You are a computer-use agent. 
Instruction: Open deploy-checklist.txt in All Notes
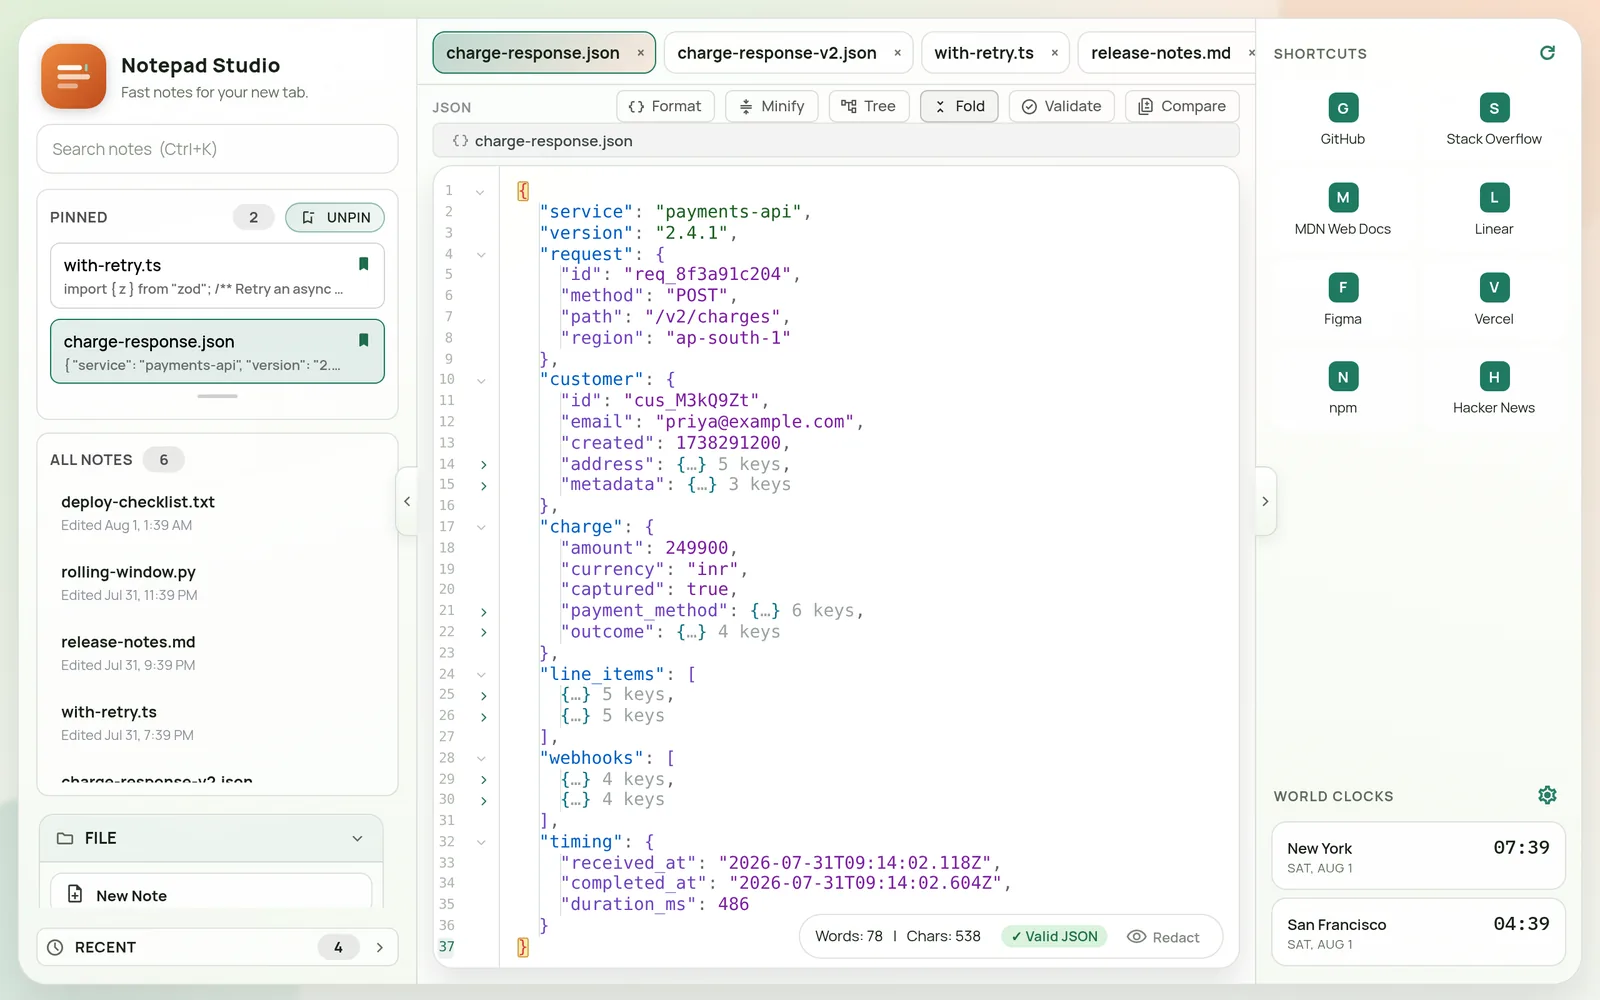(x=217, y=512)
